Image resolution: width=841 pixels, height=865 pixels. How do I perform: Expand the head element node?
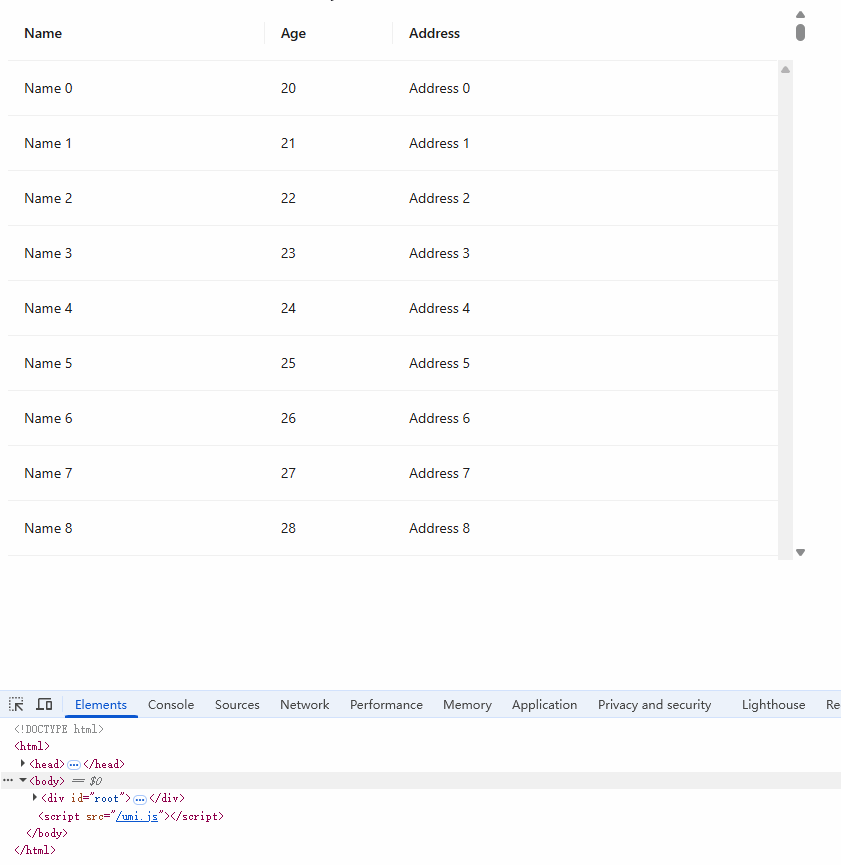pos(24,763)
